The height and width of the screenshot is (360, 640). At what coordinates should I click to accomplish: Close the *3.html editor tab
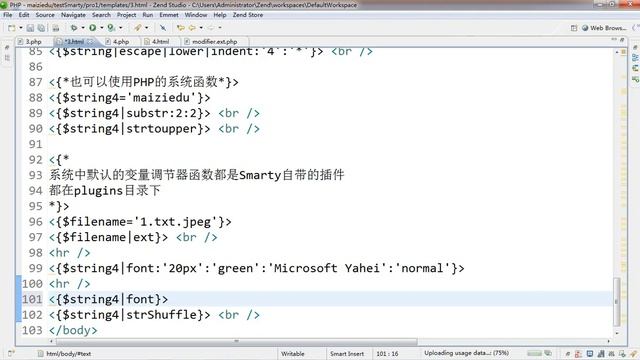[90, 42]
